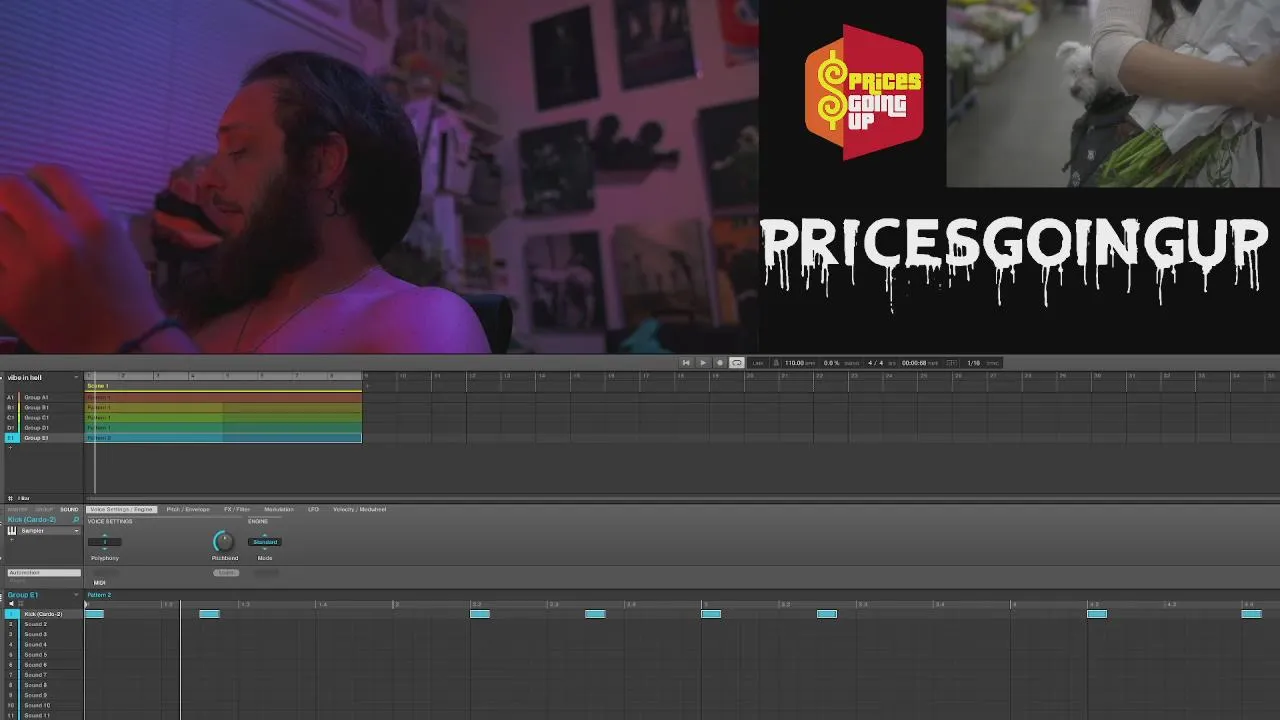The width and height of the screenshot is (1280, 720).
Task: Switch to the MASTER channel tab
Action: (x=18, y=509)
